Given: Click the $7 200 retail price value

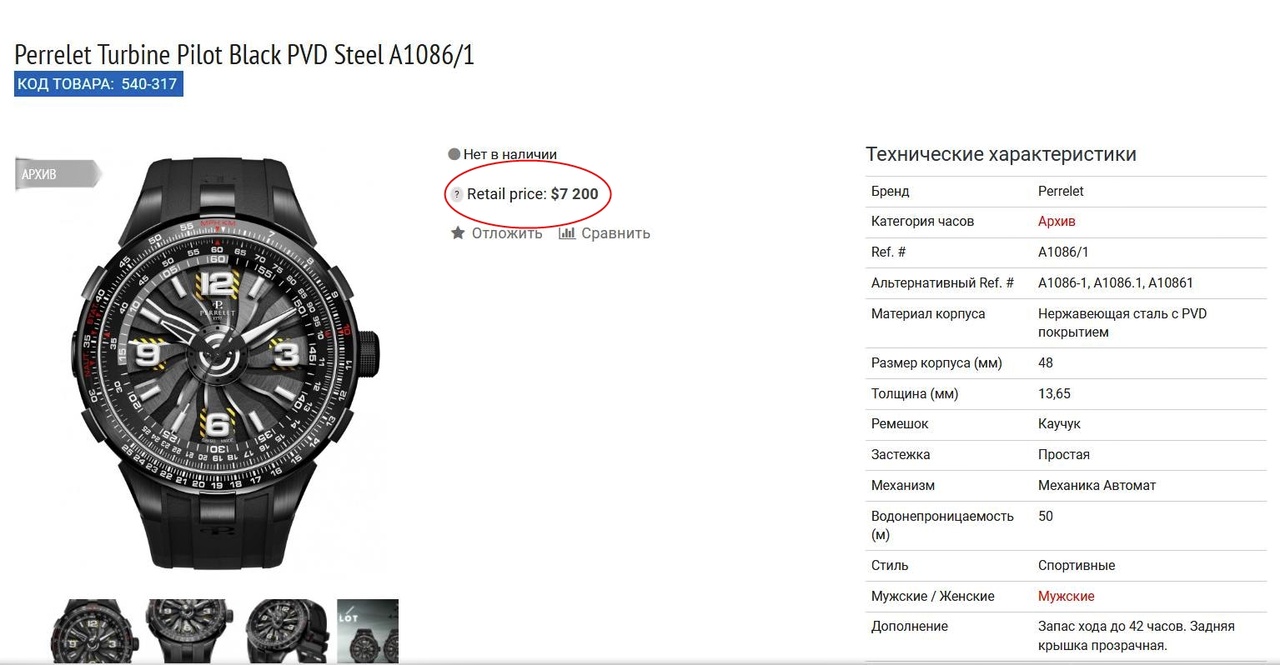Looking at the screenshot, I should [574, 194].
